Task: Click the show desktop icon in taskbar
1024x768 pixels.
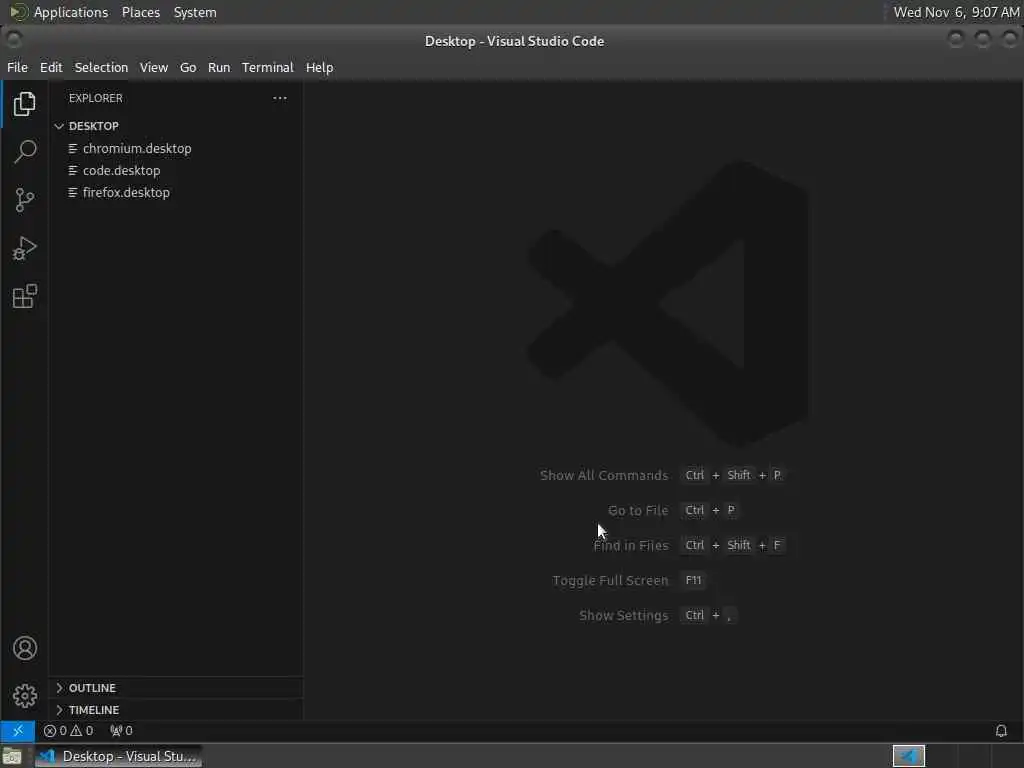Action: [x=12, y=756]
